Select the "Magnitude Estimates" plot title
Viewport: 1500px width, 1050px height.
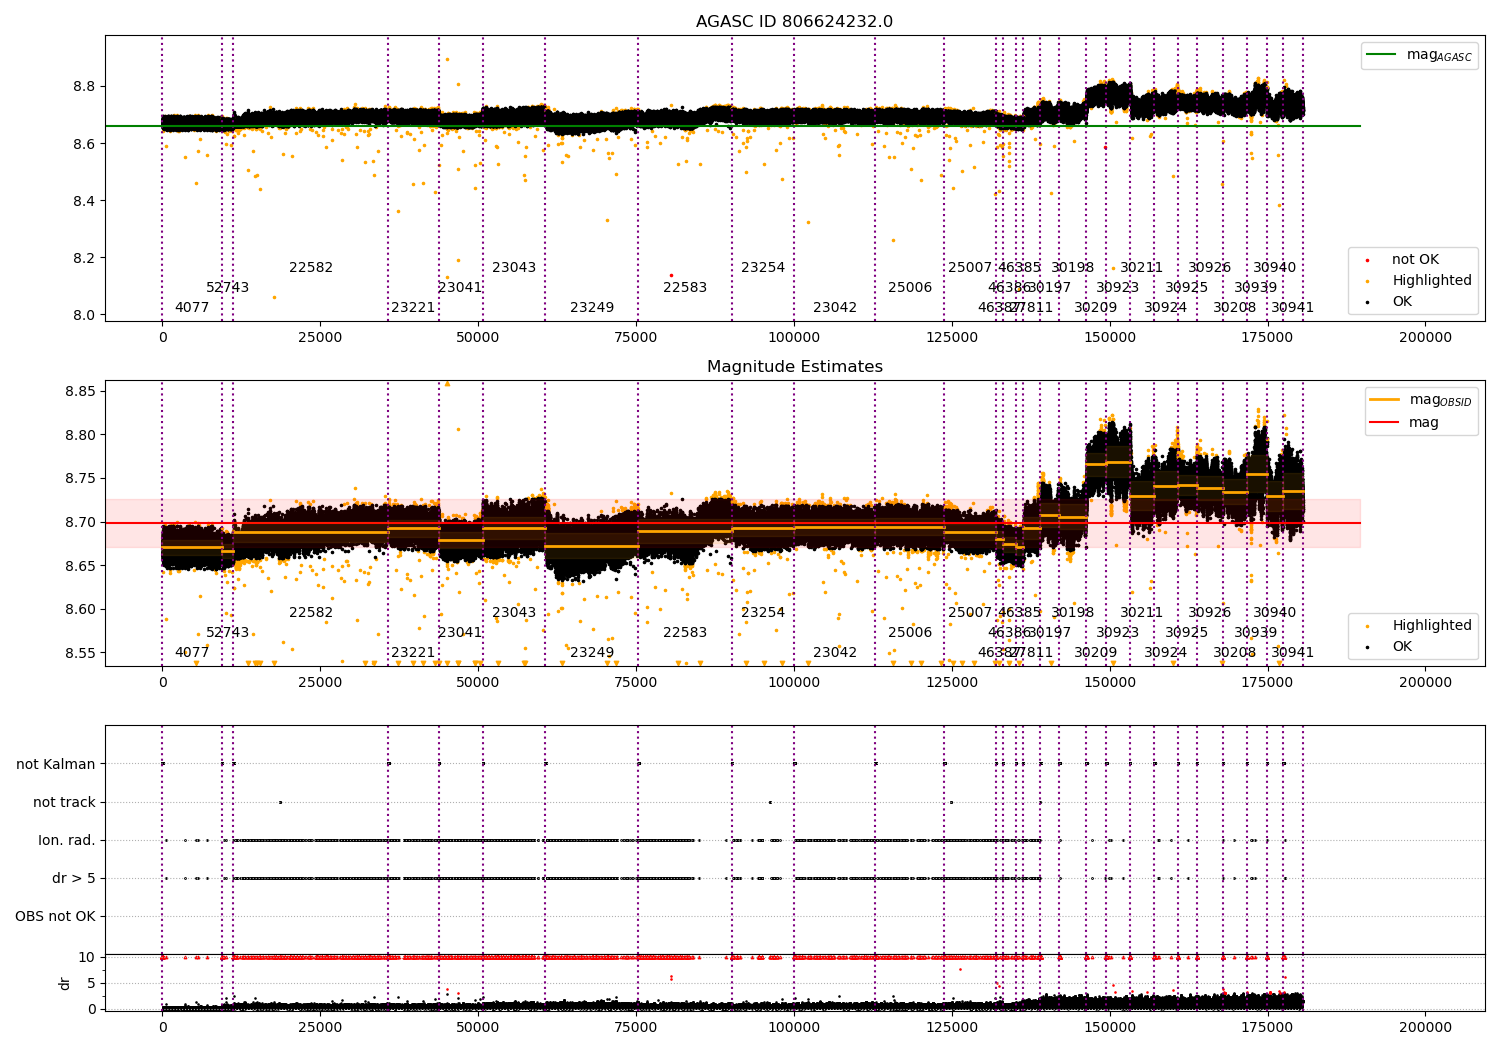pos(794,367)
